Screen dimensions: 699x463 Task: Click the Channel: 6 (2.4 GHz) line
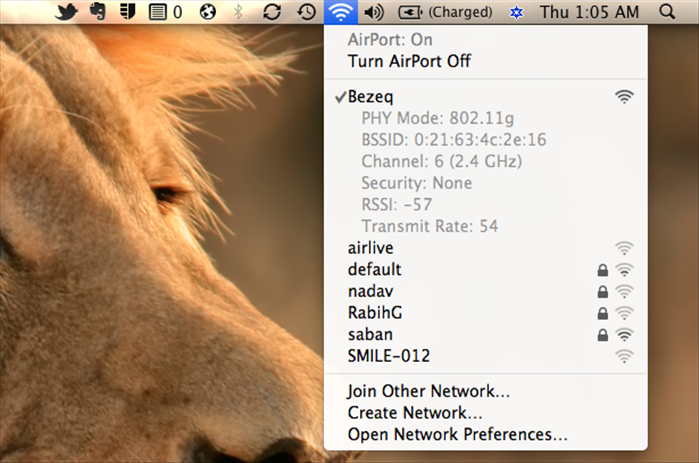click(x=441, y=161)
